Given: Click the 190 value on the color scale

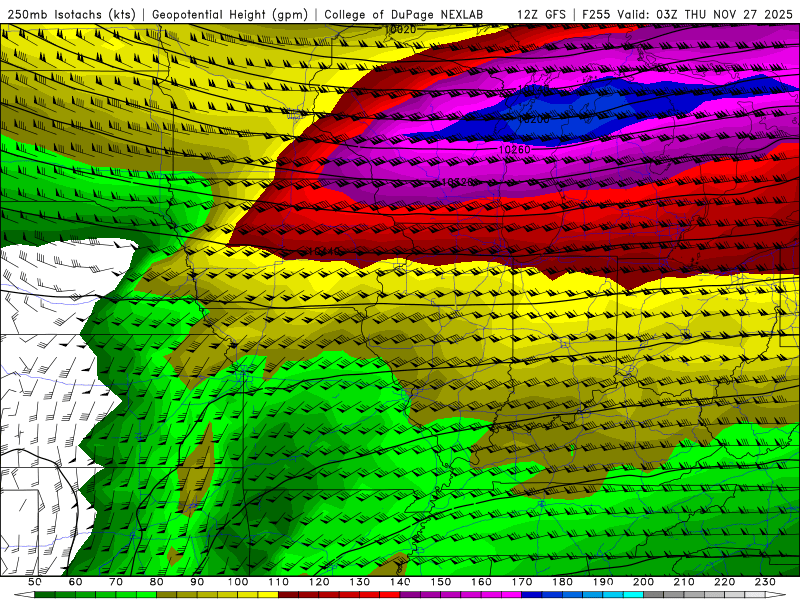Looking at the screenshot, I should pyautogui.click(x=604, y=582).
